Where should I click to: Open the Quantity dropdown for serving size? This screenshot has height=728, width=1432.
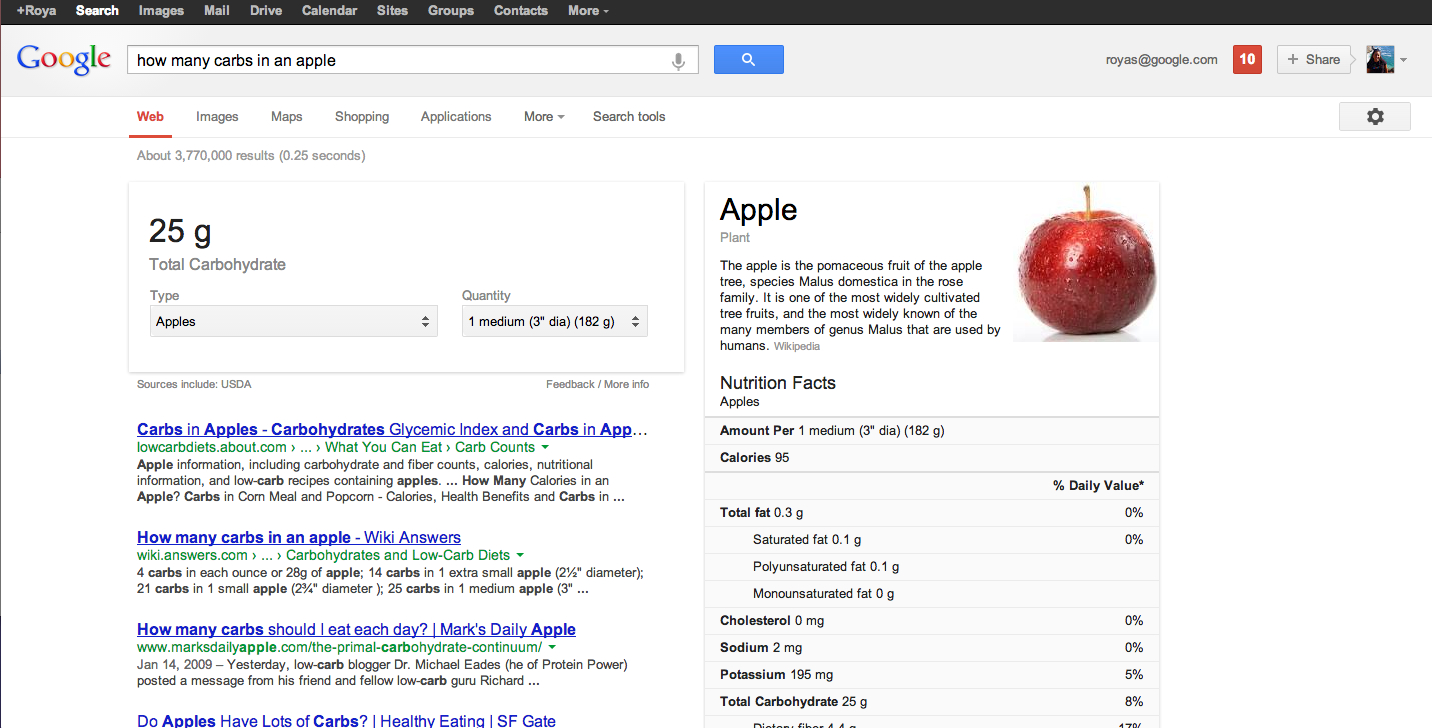(x=554, y=322)
